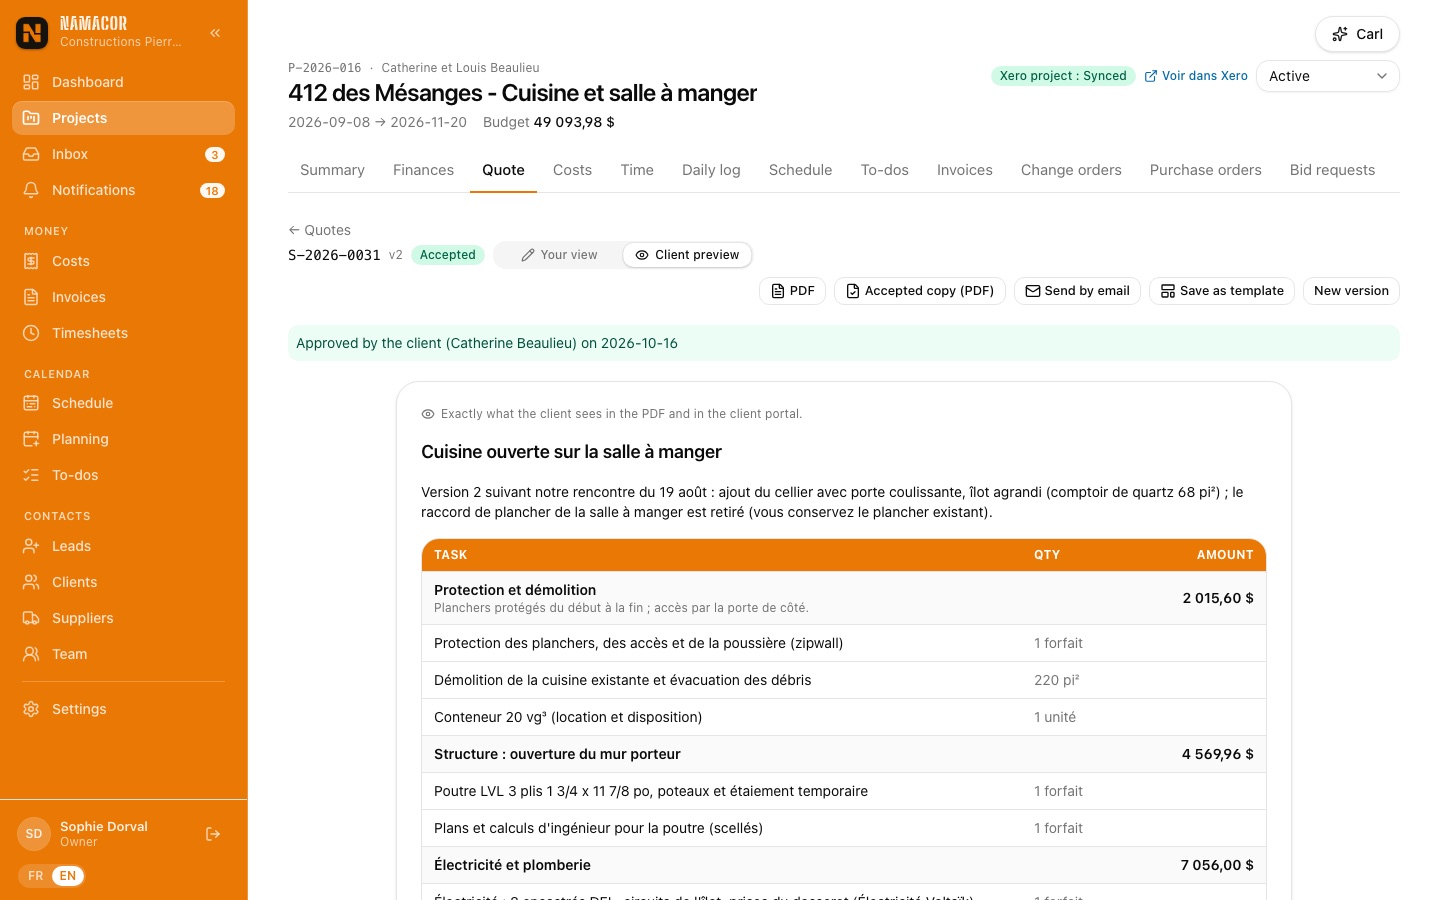The height and width of the screenshot is (900, 1440).
Task: Open Invoices in the sidebar
Action: pyautogui.click(x=123, y=297)
